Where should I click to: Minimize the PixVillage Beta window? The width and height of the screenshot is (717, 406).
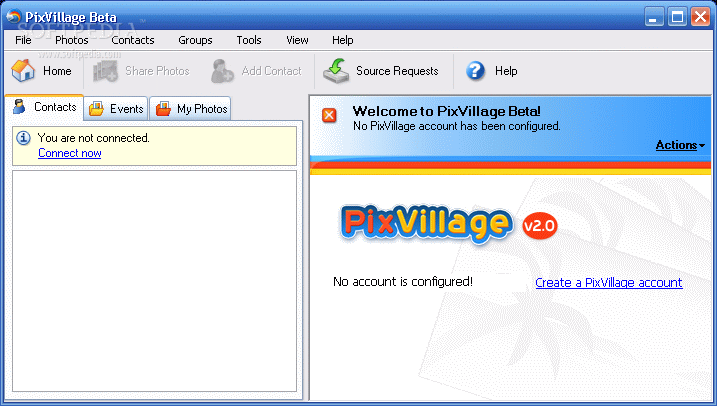click(654, 17)
